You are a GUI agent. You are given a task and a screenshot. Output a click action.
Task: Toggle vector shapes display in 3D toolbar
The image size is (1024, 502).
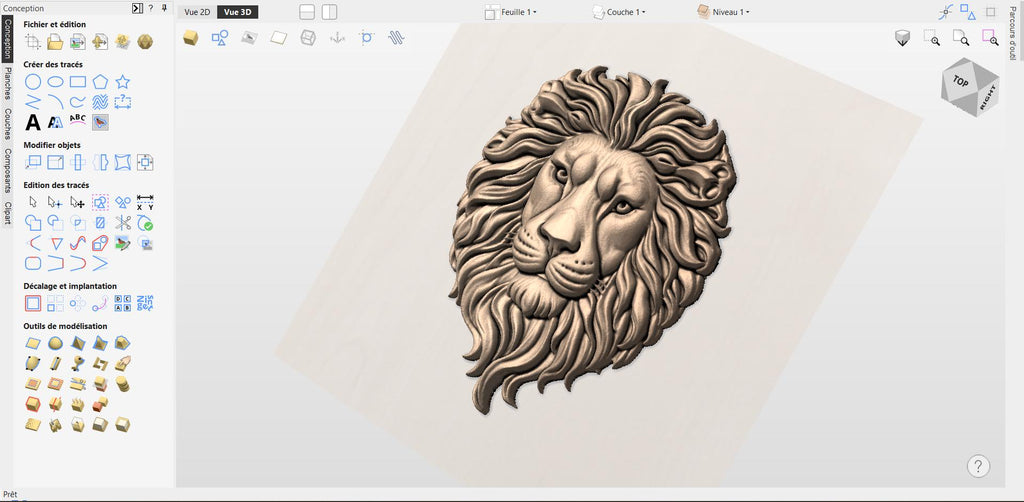pyautogui.click(x=219, y=38)
